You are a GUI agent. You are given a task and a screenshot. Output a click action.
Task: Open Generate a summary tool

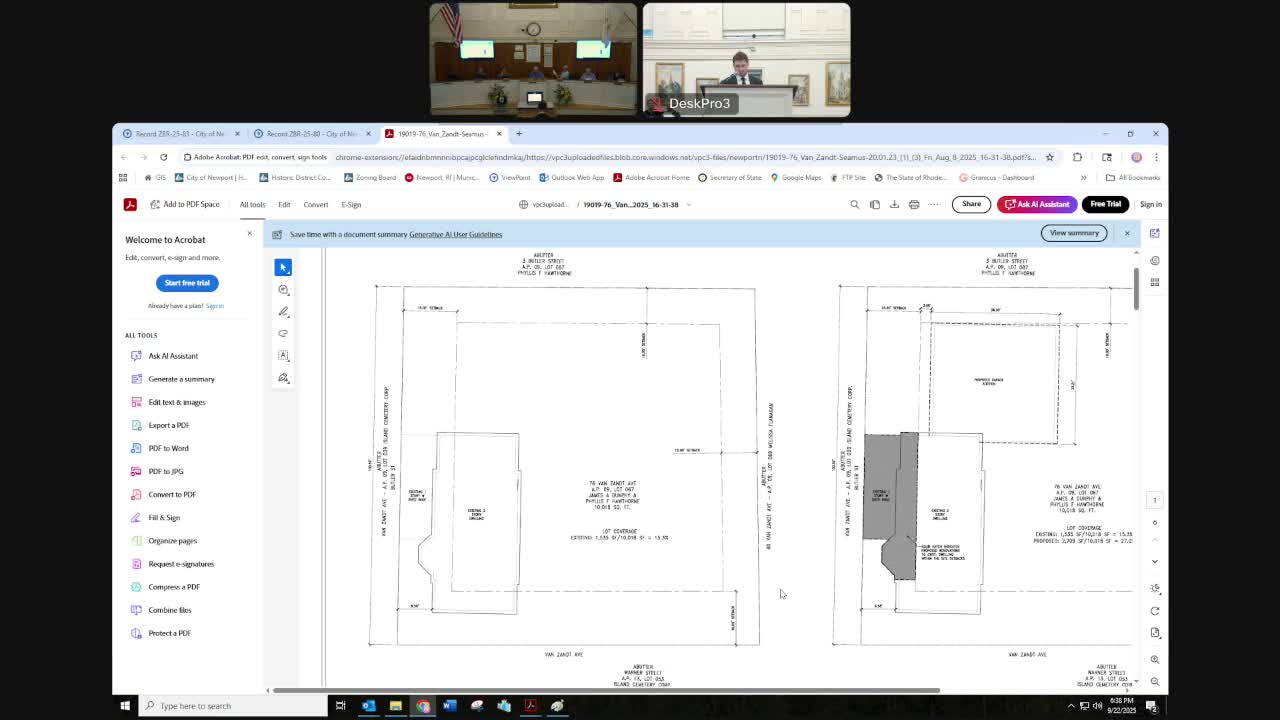click(181, 379)
